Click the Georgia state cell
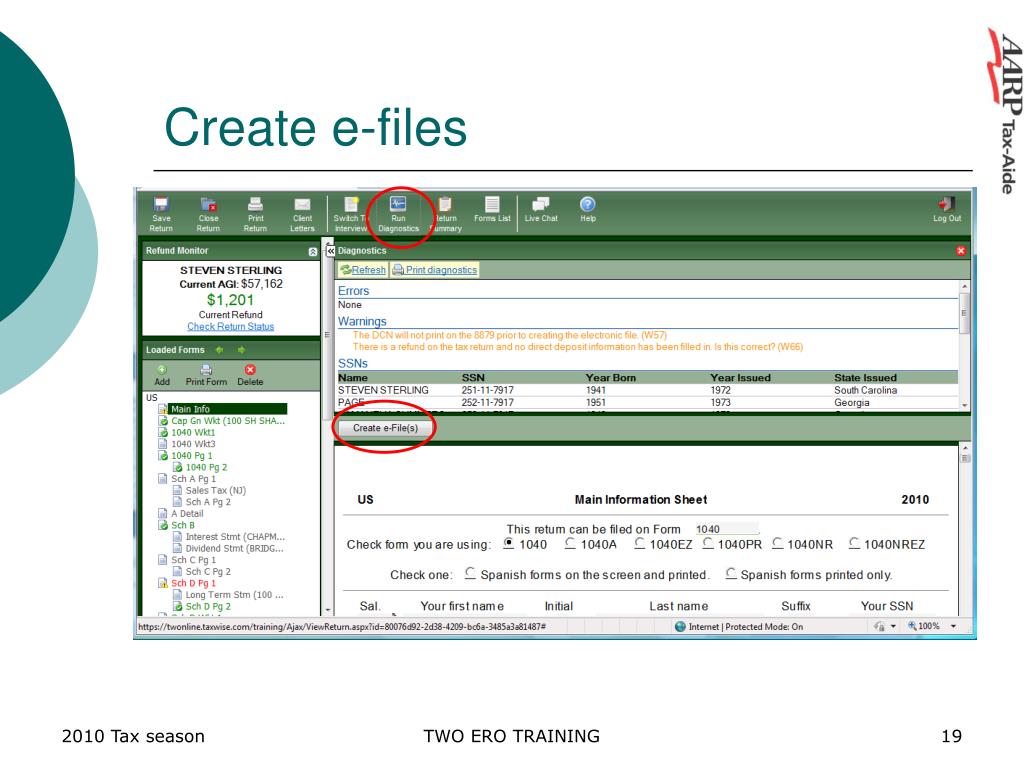Image resolution: width=1024 pixels, height=768 pixels. 852,402
